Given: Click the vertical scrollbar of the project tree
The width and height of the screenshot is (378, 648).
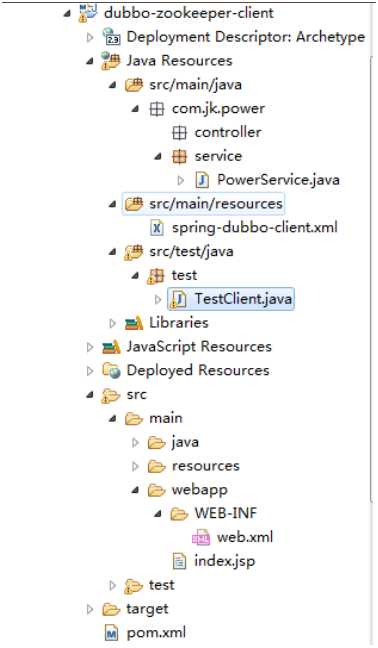Looking at the screenshot, I should (x=373, y=279).
